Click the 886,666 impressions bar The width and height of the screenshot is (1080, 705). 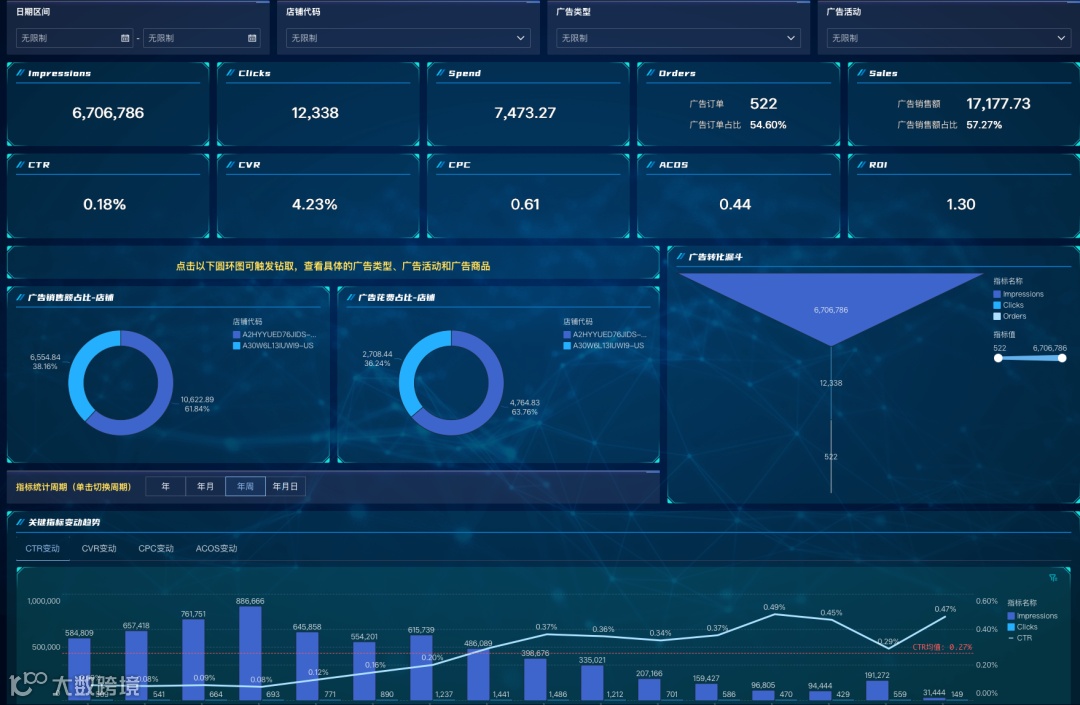click(x=250, y=653)
